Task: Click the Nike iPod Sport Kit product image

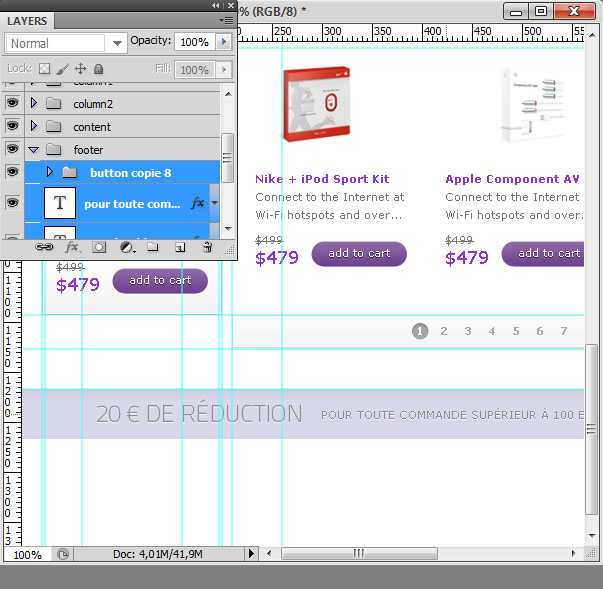Action: (316, 104)
